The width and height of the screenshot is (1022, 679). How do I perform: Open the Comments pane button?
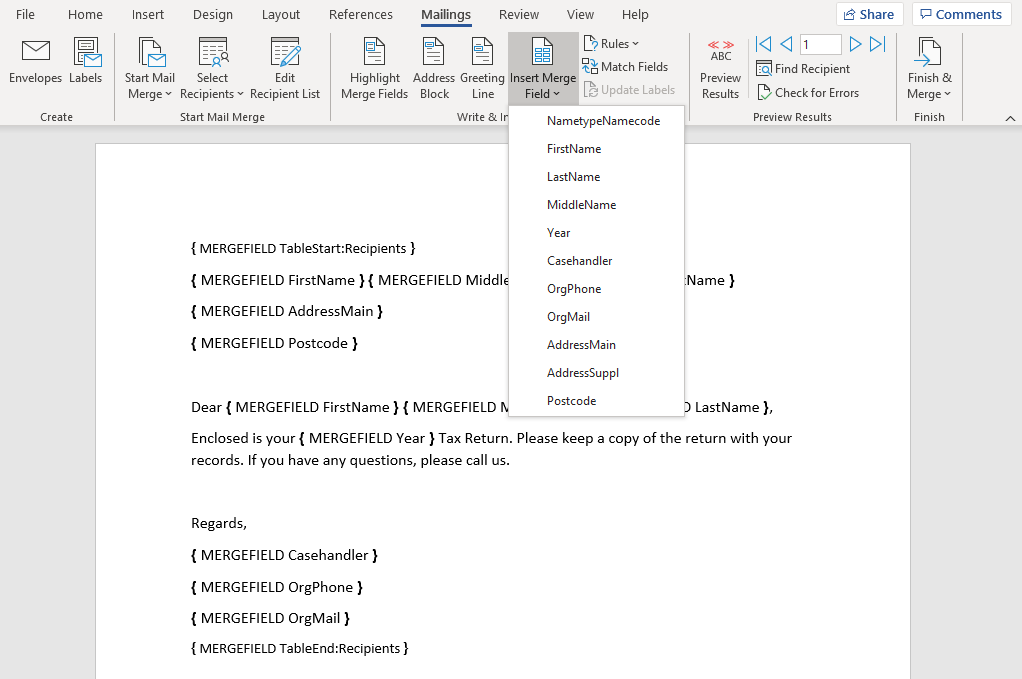click(961, 15)
